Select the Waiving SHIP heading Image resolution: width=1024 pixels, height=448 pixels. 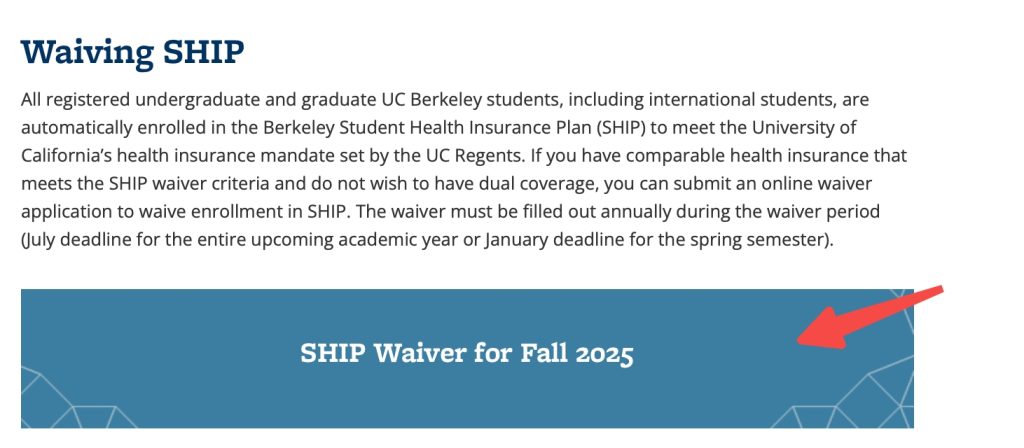coord(133,52)
